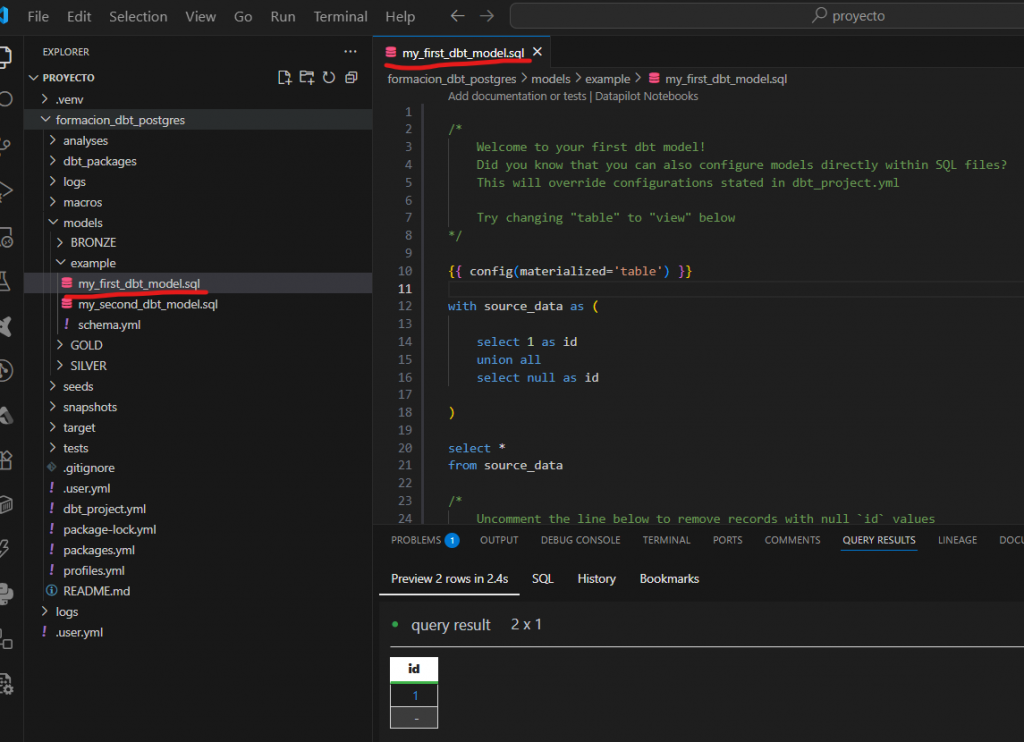Open the Explorer more actions menu

[350, 52]
